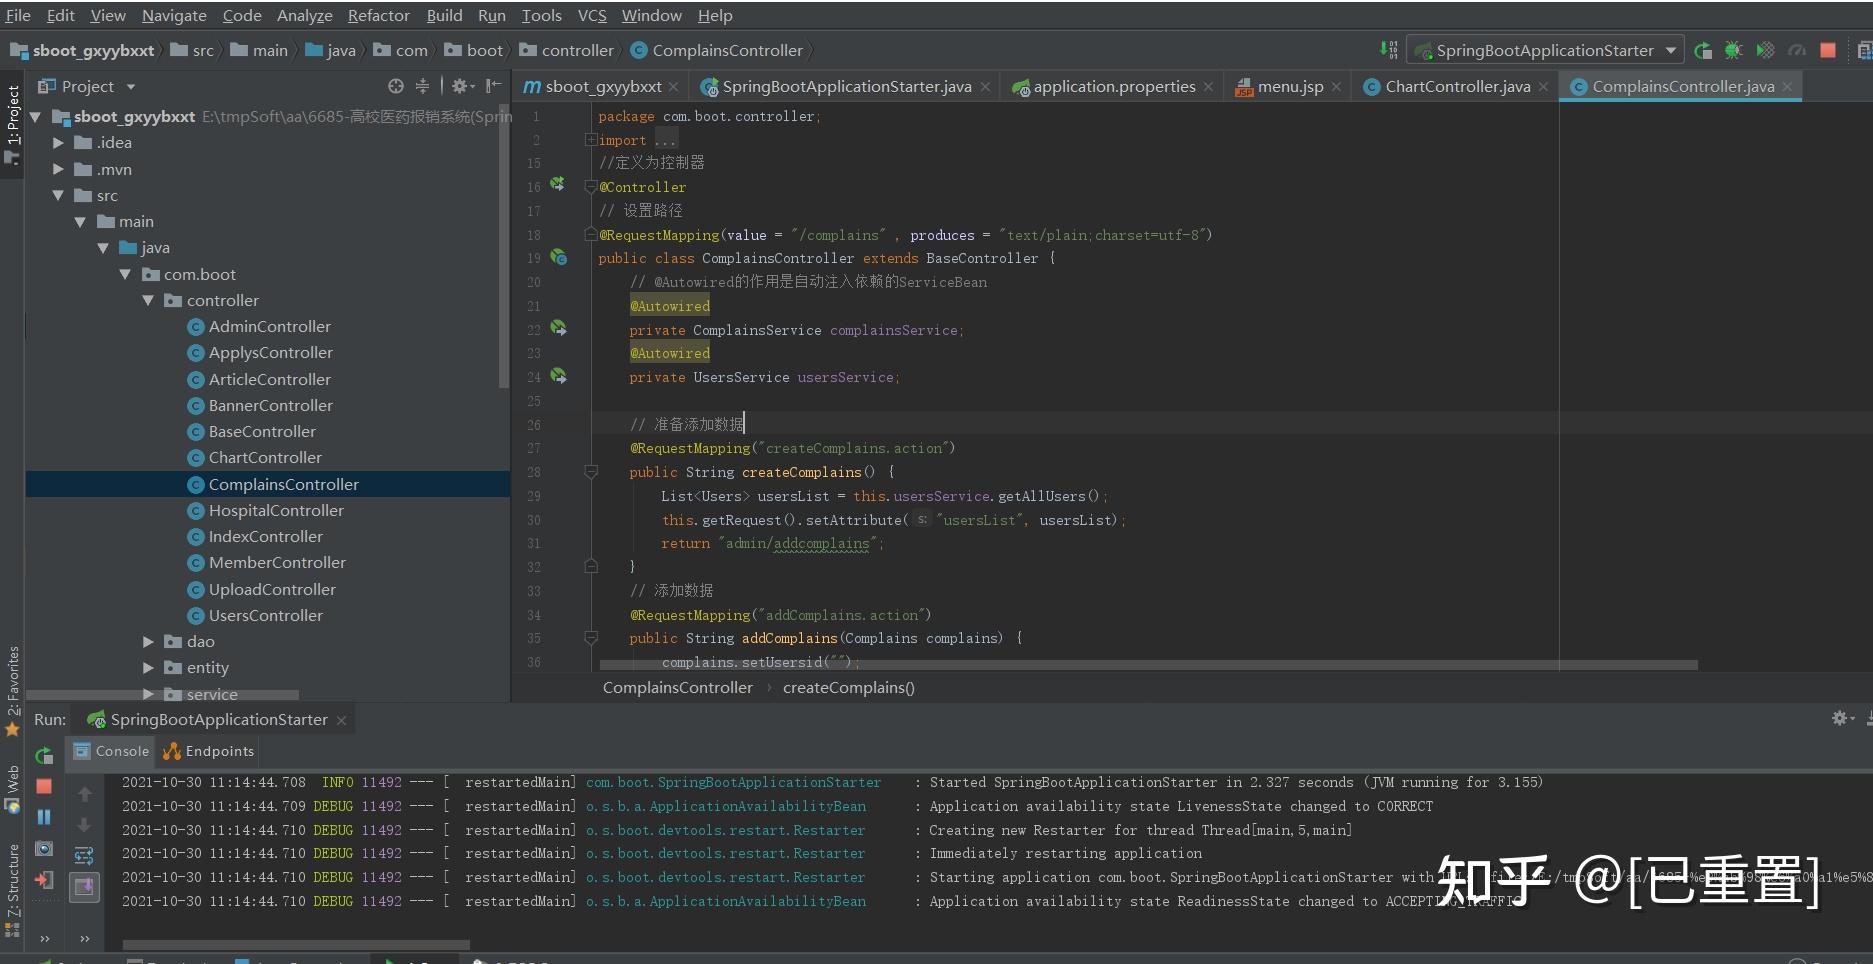This screenshot has width=1873, height=964.
Task: Open the Navigate menu
Action: [x=174, y=15]
